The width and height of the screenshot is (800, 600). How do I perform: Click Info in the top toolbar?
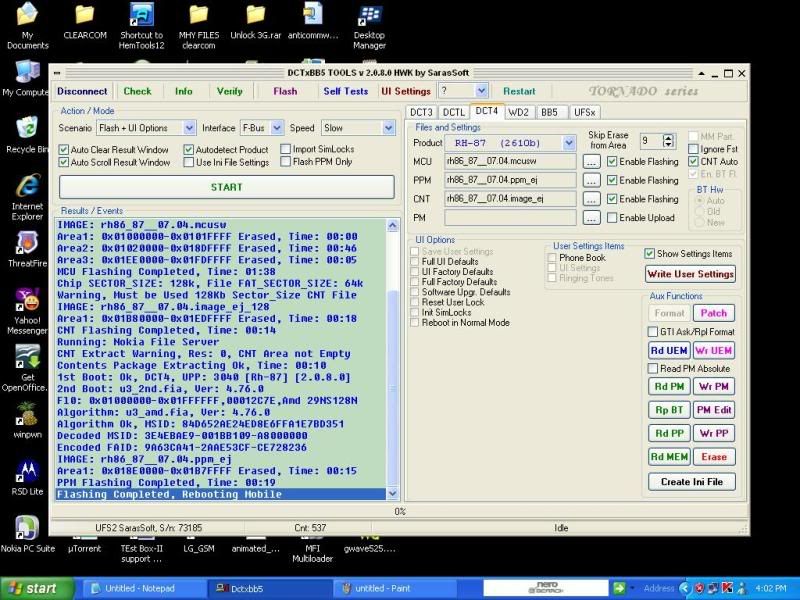[184, 91]
